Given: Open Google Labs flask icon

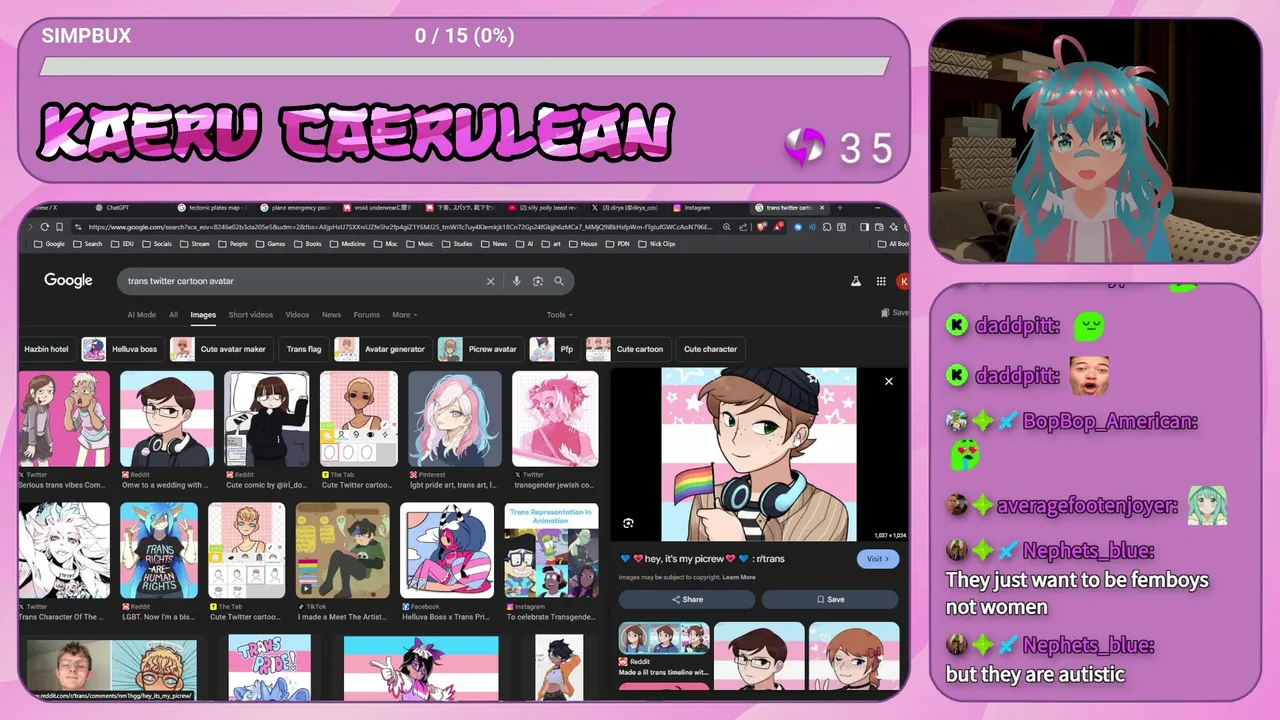Looking at the screenshot, I should click(x=856, y=282).
